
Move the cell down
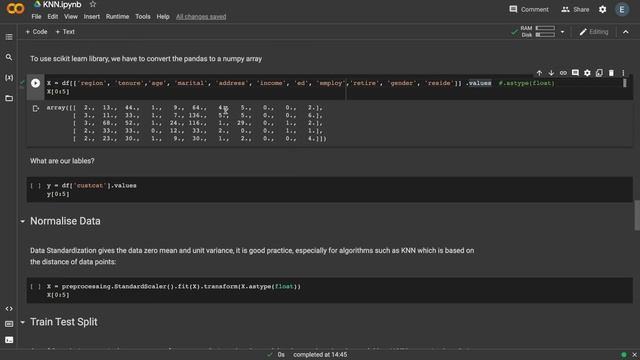551,73
